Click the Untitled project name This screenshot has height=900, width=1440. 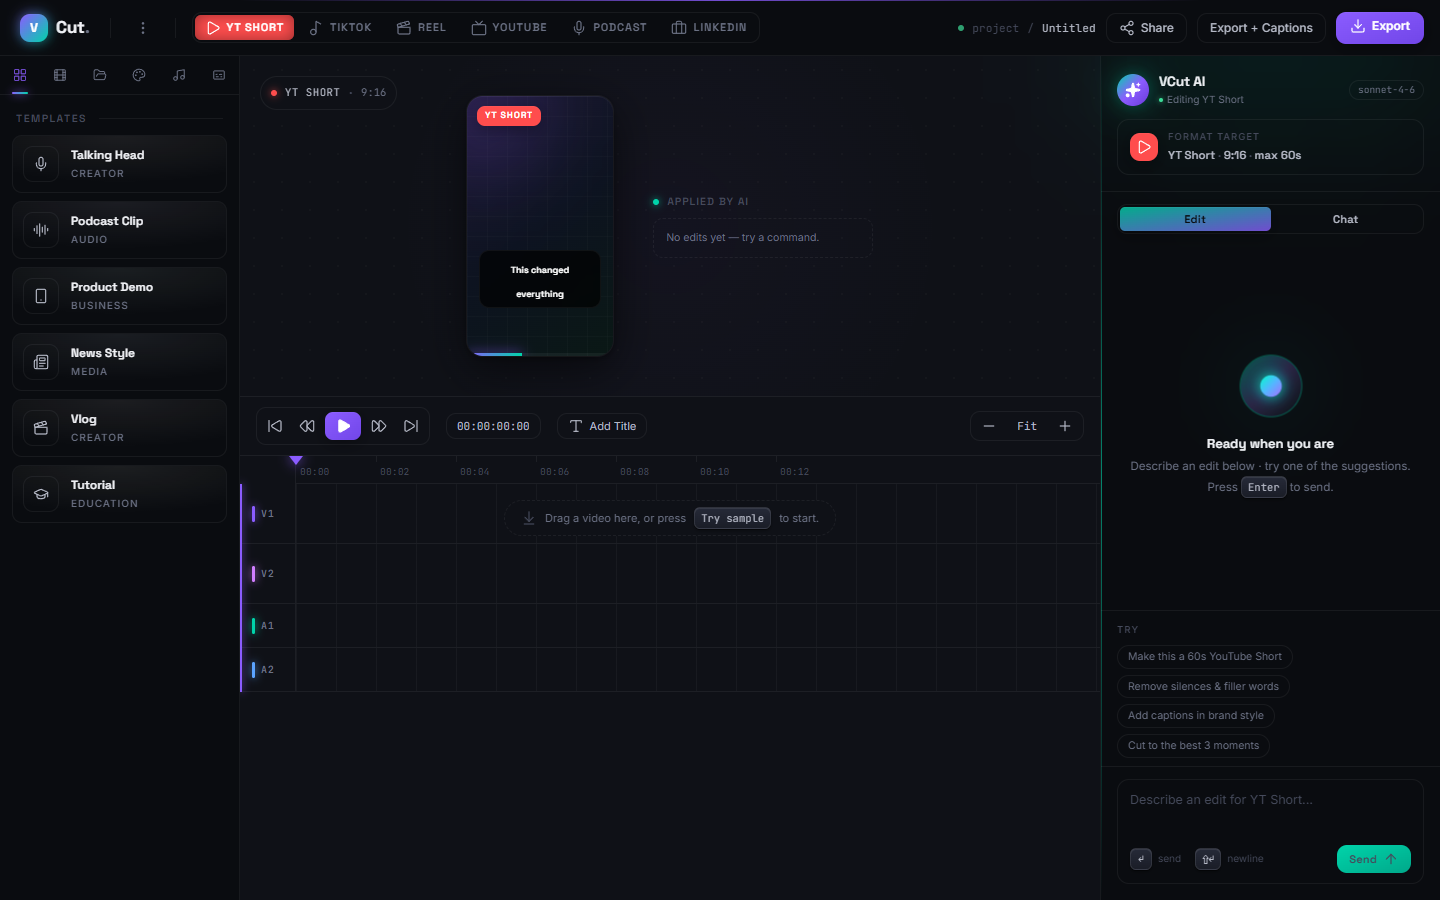click(x=1069, y=28)
